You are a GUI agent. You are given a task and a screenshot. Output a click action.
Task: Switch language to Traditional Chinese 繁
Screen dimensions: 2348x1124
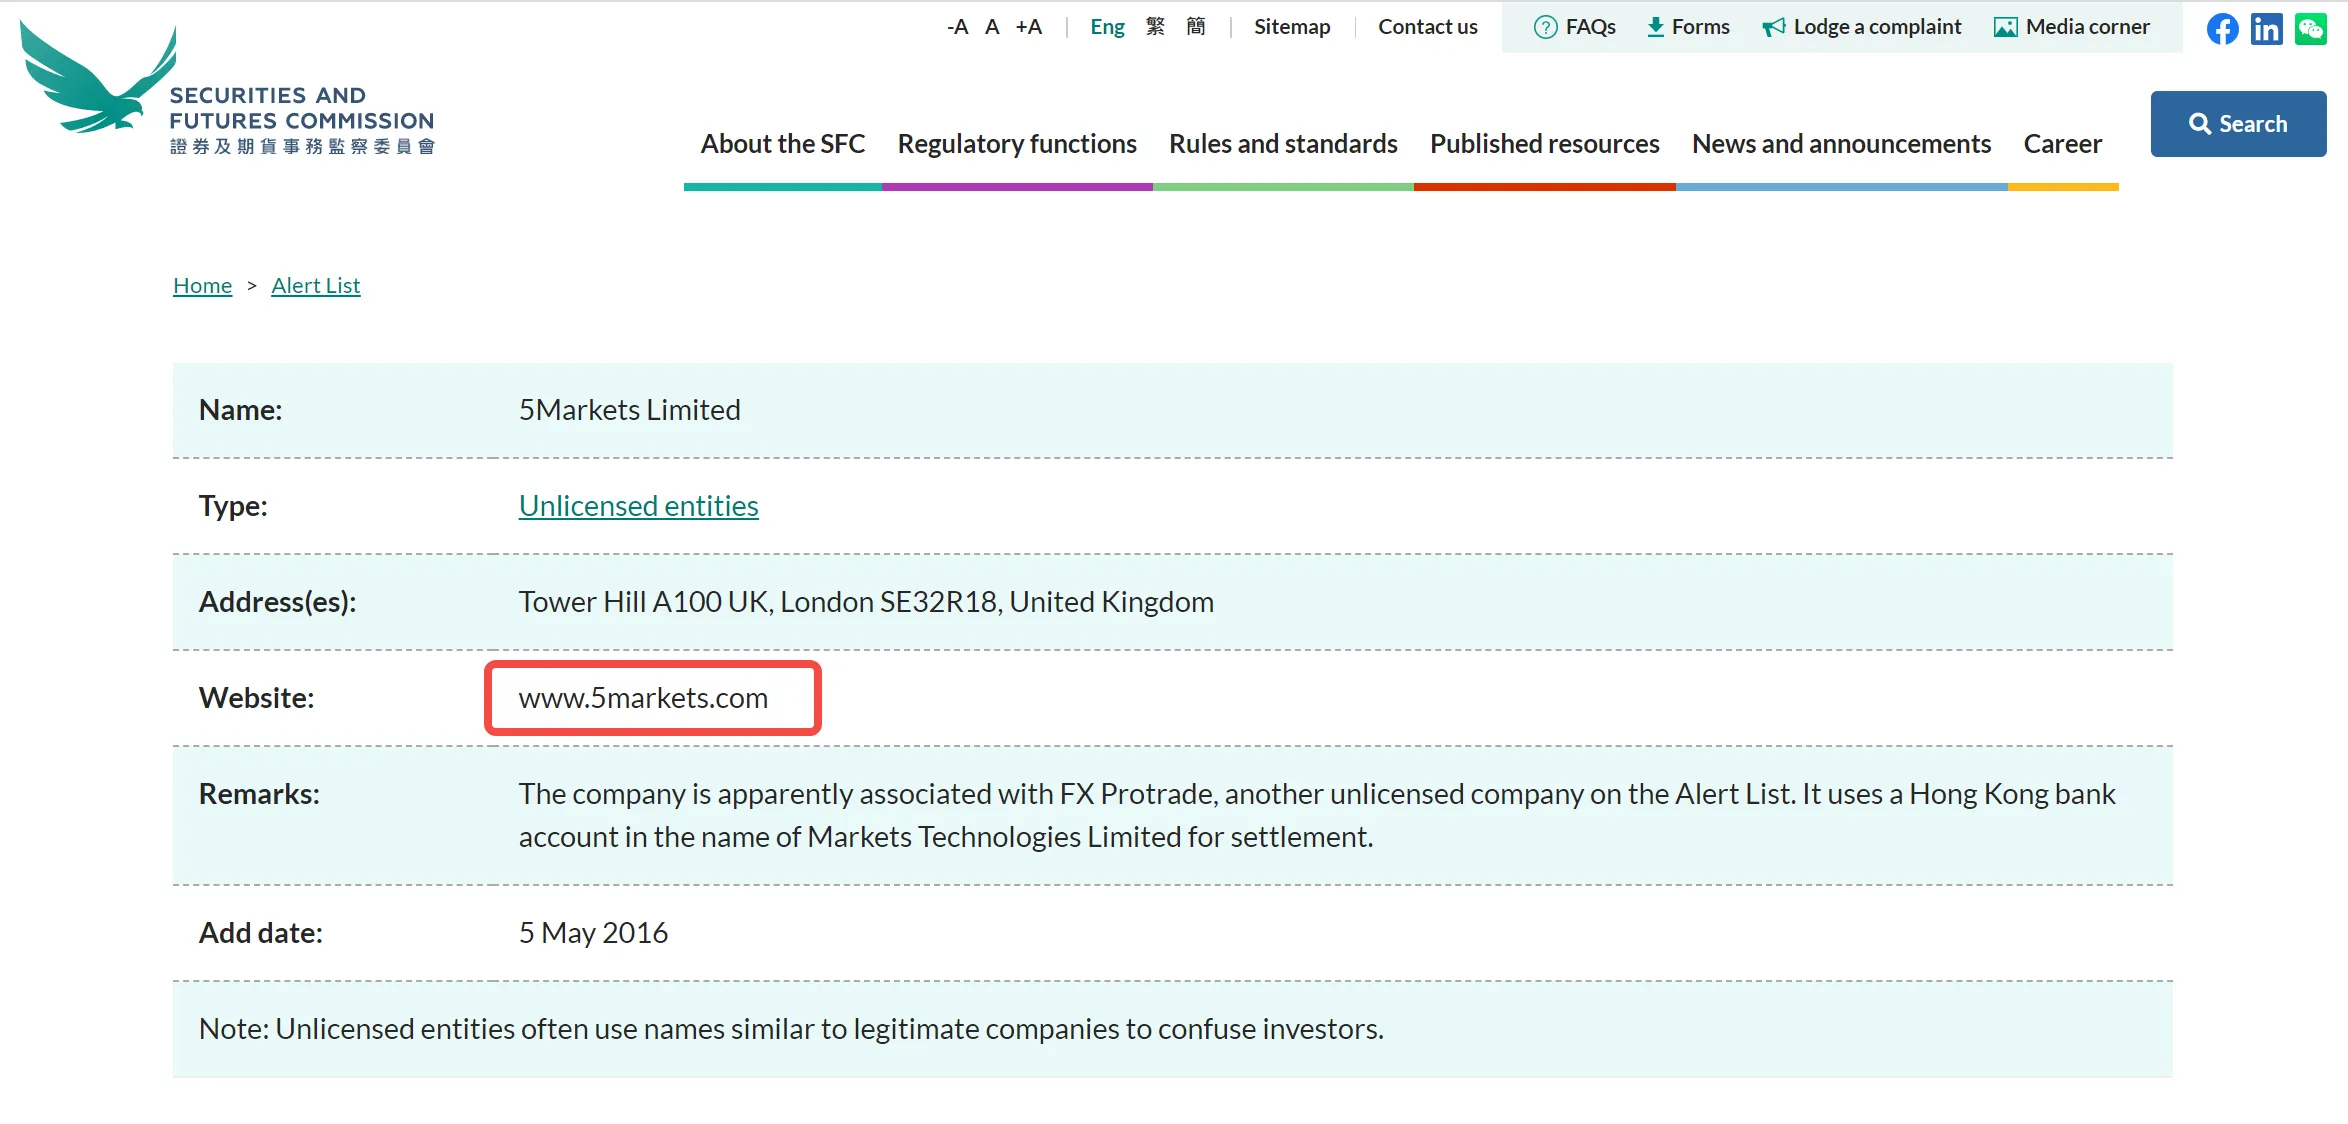[1155, 27]
